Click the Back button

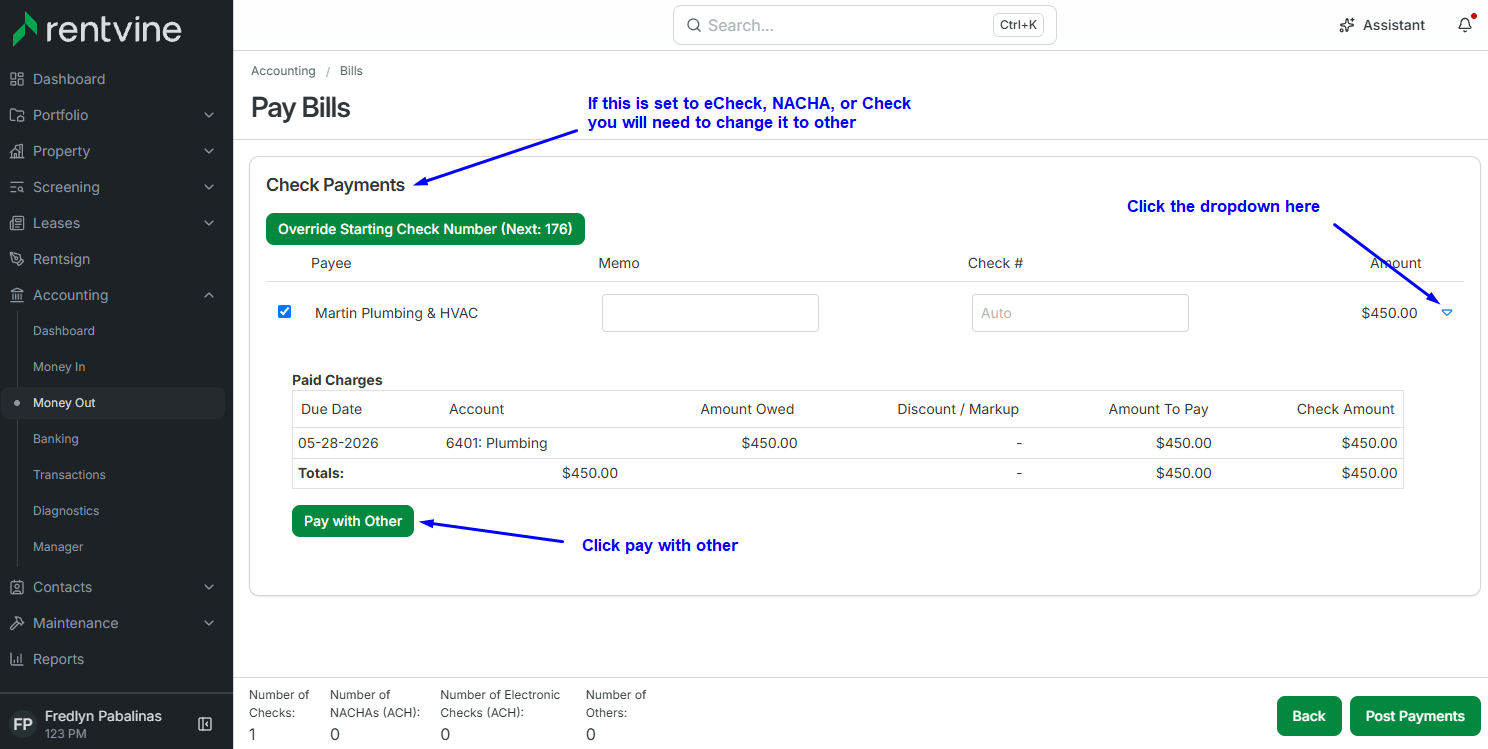click(1309, 716)
